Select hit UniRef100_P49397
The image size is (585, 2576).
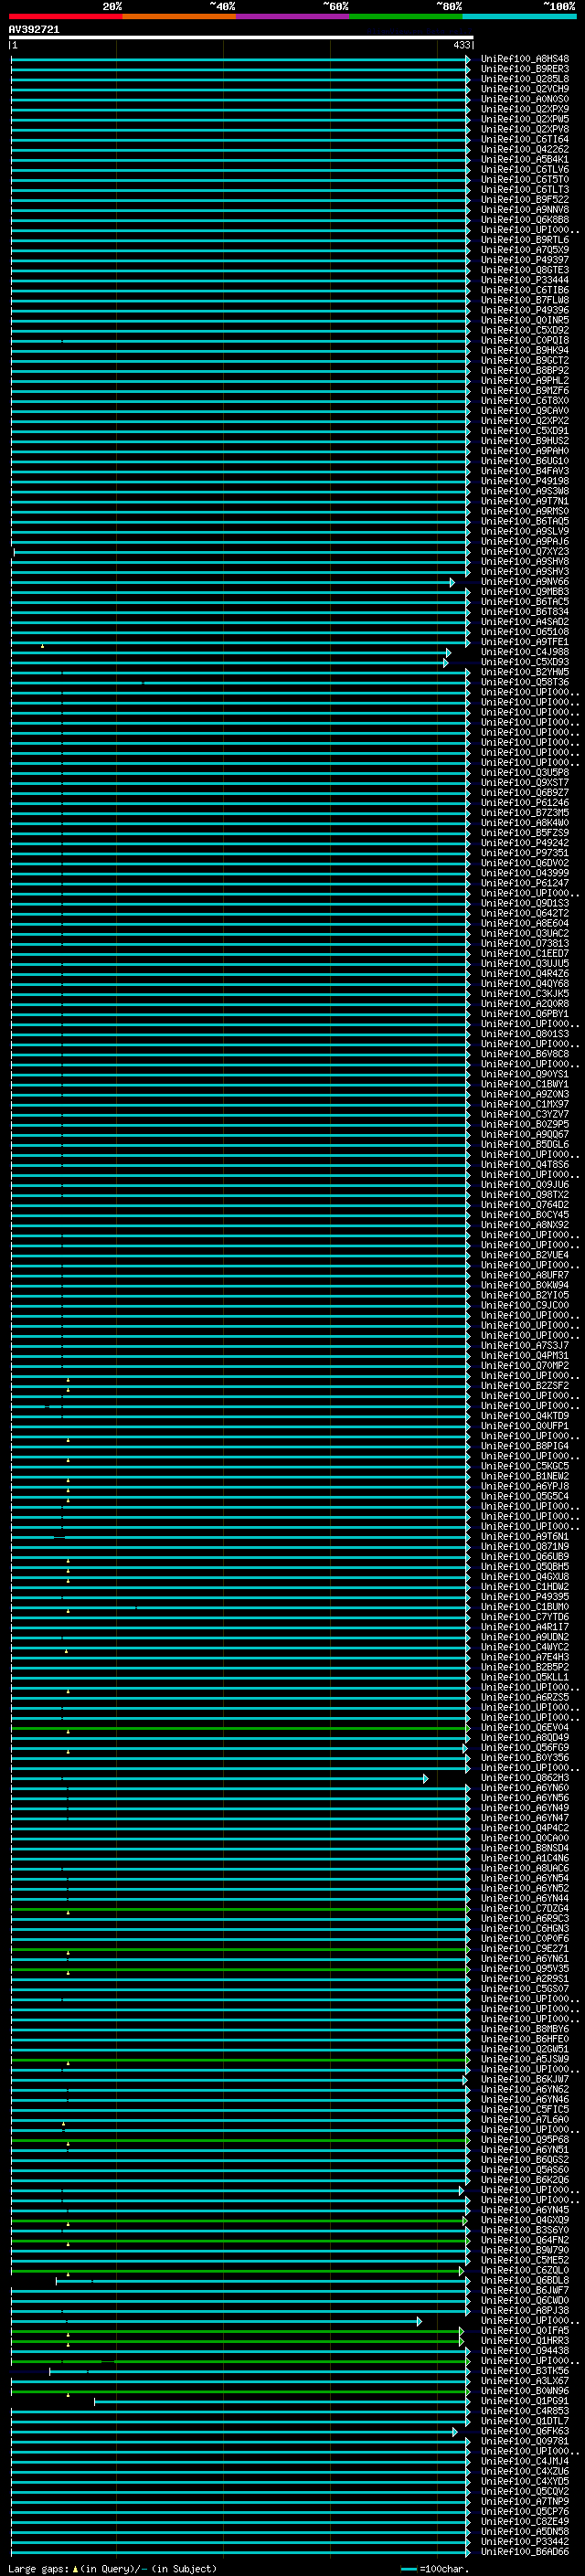pos(525,260)
